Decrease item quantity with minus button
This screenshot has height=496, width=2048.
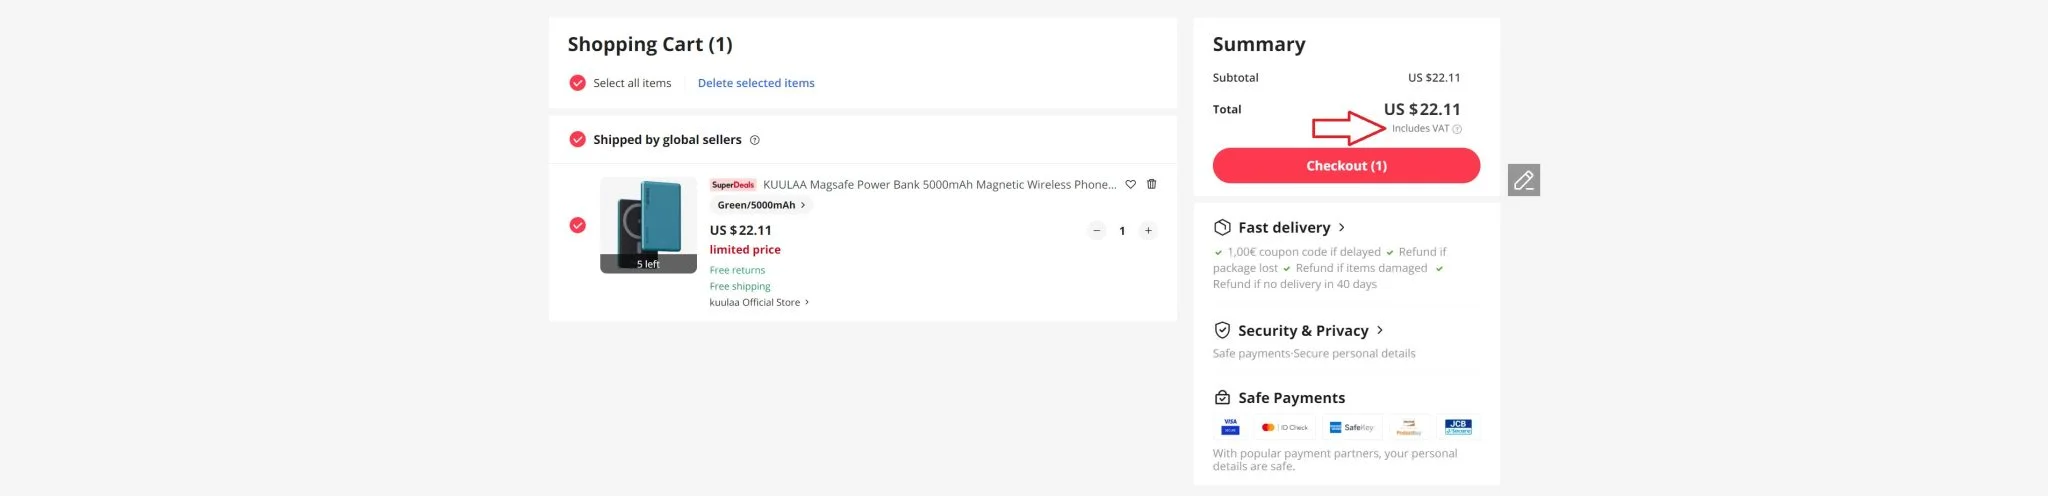(x=1096, y=231)
